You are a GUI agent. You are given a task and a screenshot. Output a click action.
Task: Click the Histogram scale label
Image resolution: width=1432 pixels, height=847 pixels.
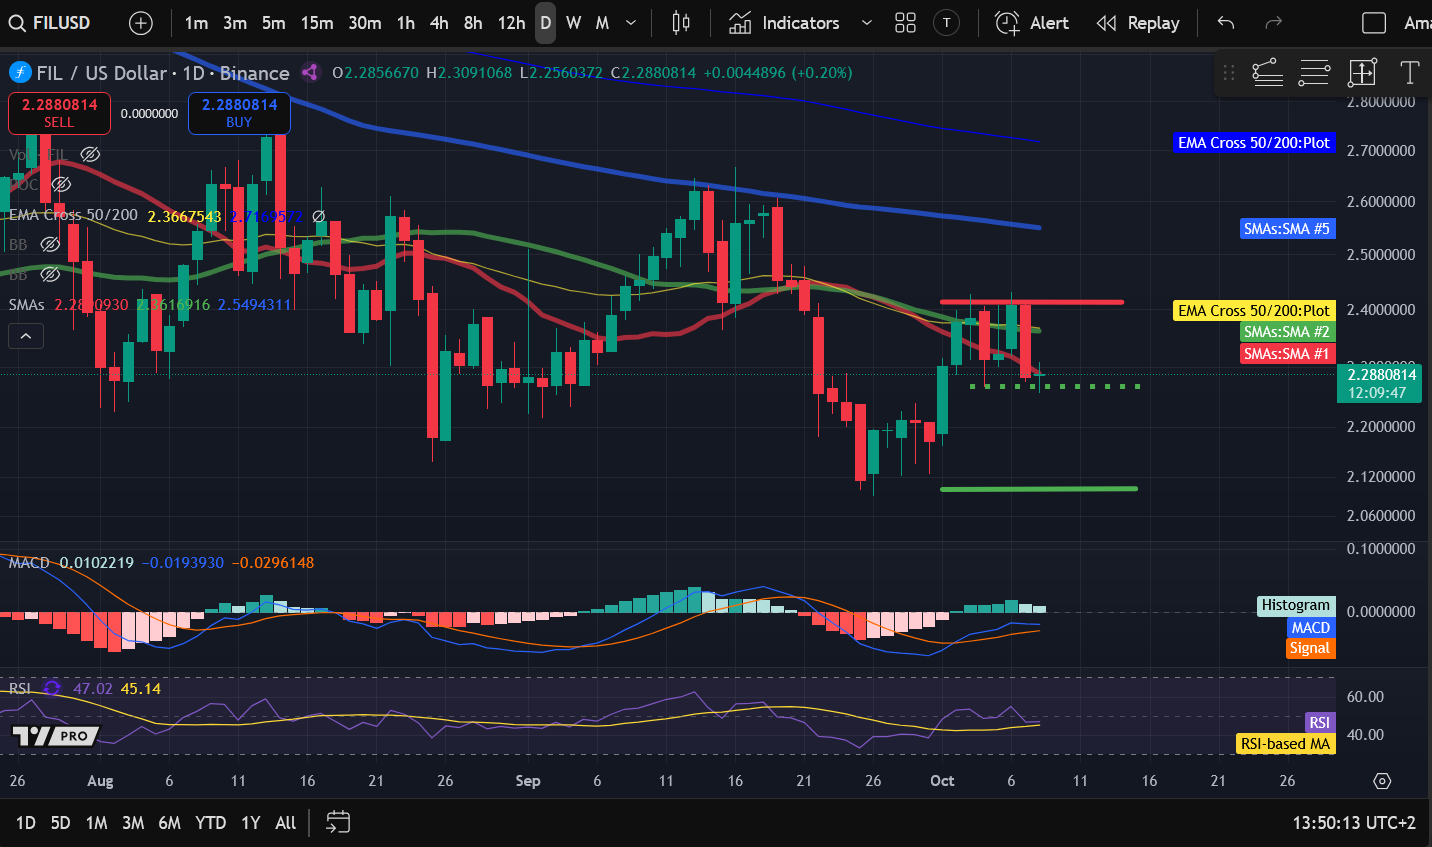[x=1295, y=605]
